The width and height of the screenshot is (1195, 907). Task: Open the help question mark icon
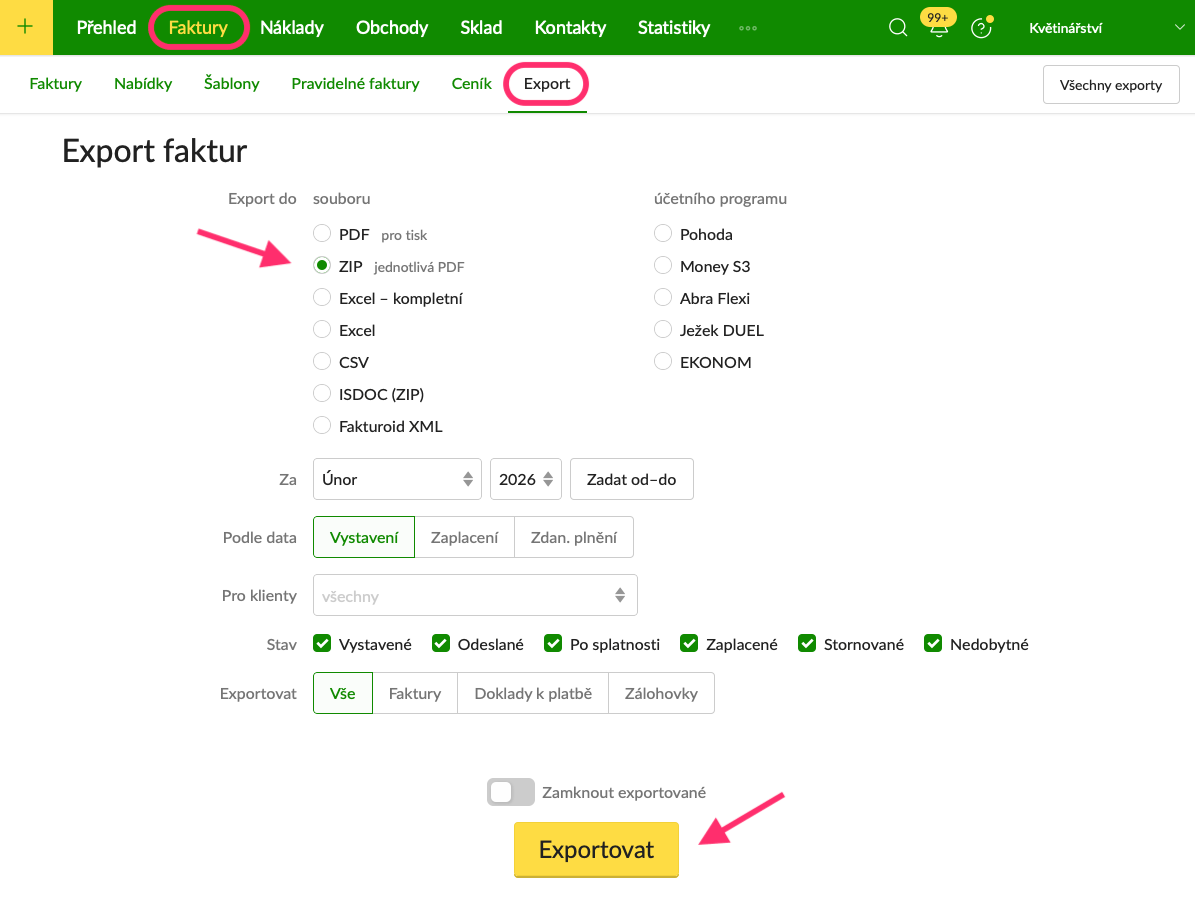(x=981, y=29)
